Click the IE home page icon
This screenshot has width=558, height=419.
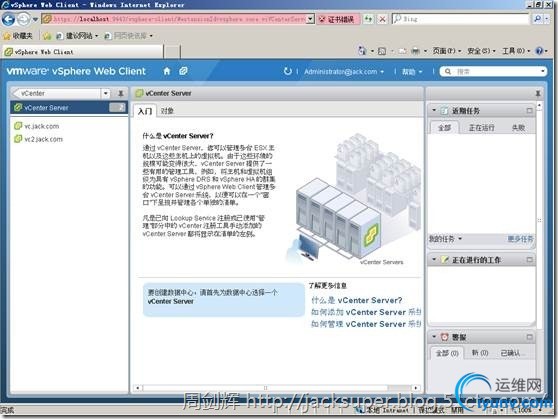(x=362, y=51)
